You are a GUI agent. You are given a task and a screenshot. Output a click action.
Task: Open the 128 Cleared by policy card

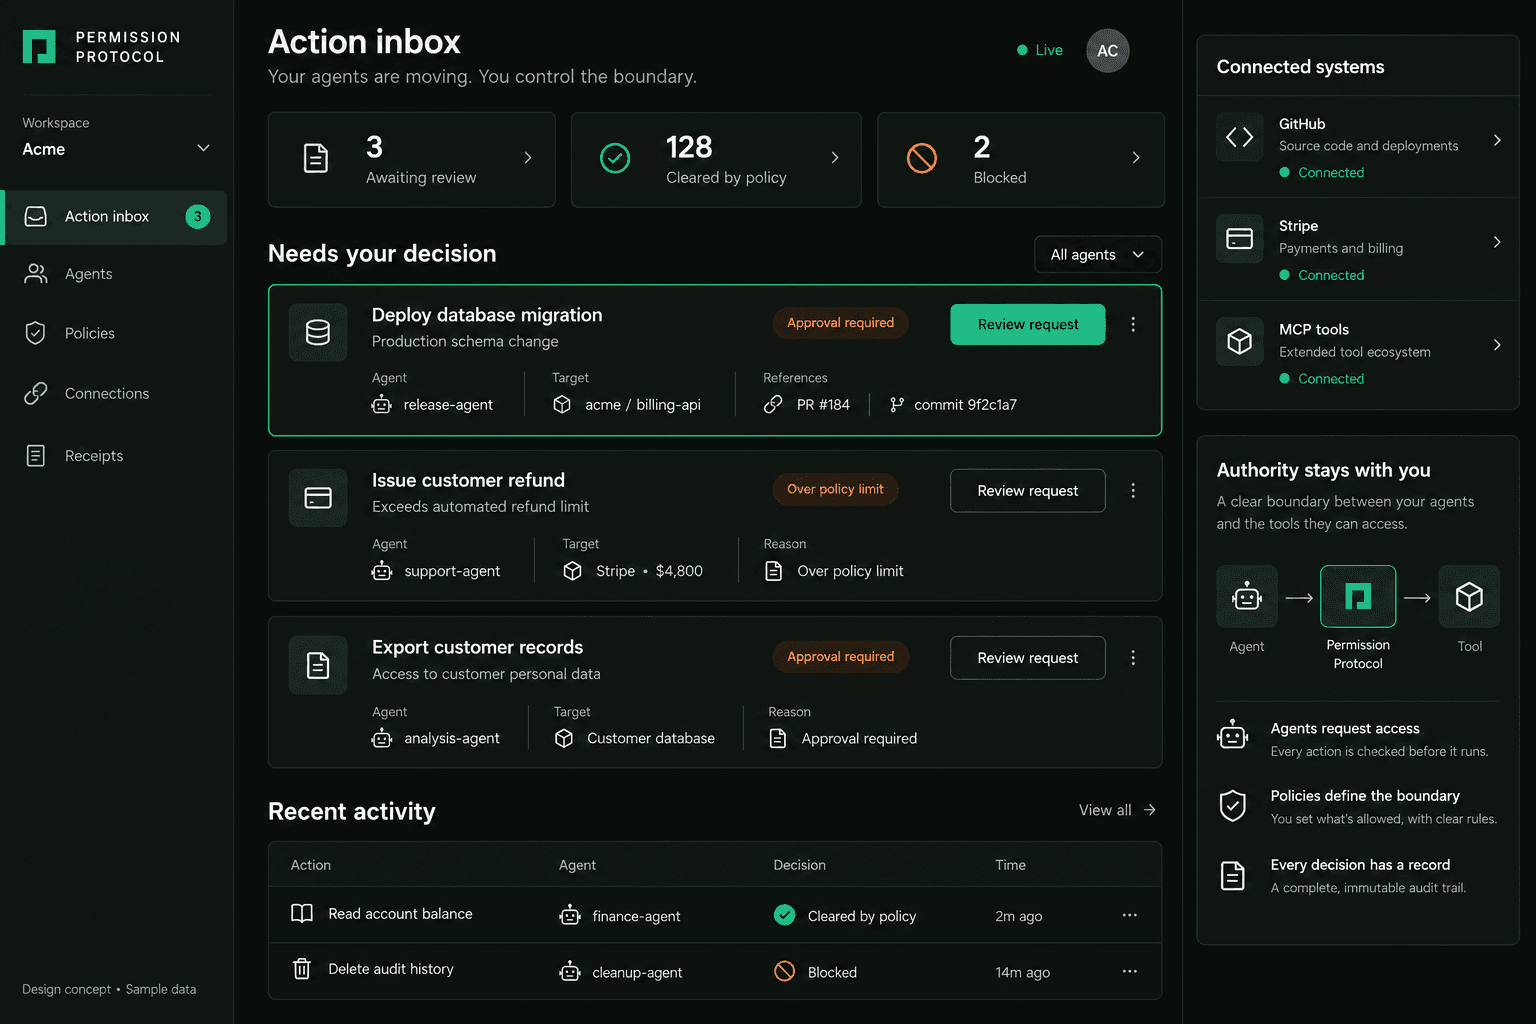point(716,159)
